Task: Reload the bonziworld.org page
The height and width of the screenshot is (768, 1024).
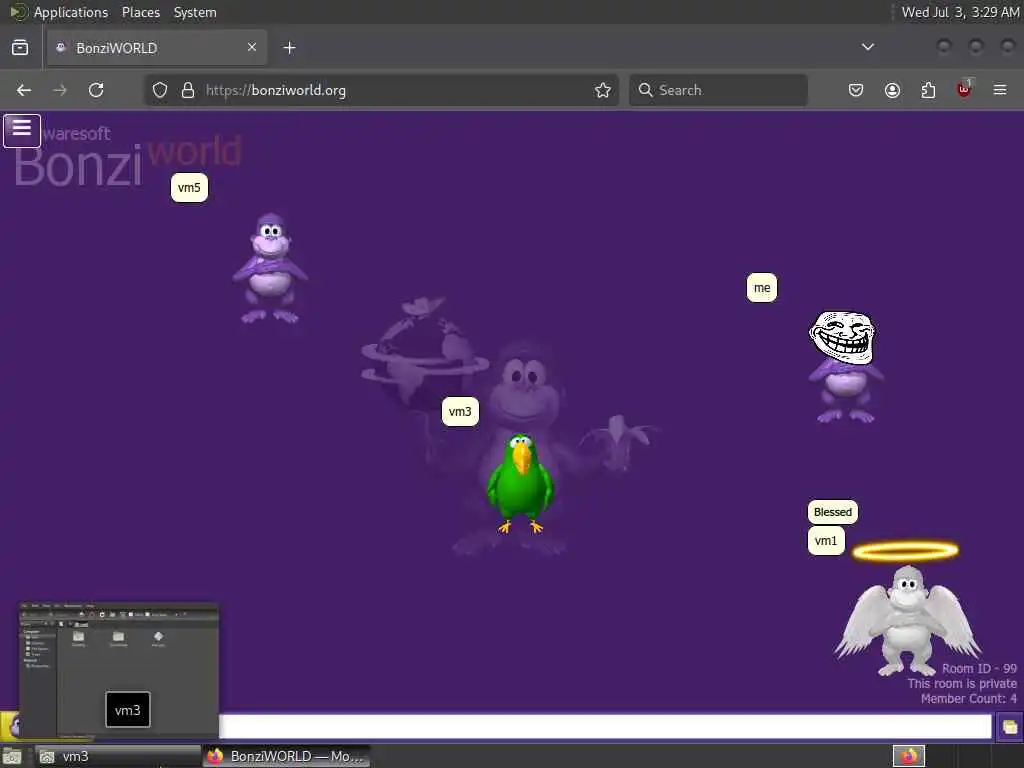Action: click(x=96, y=90)
